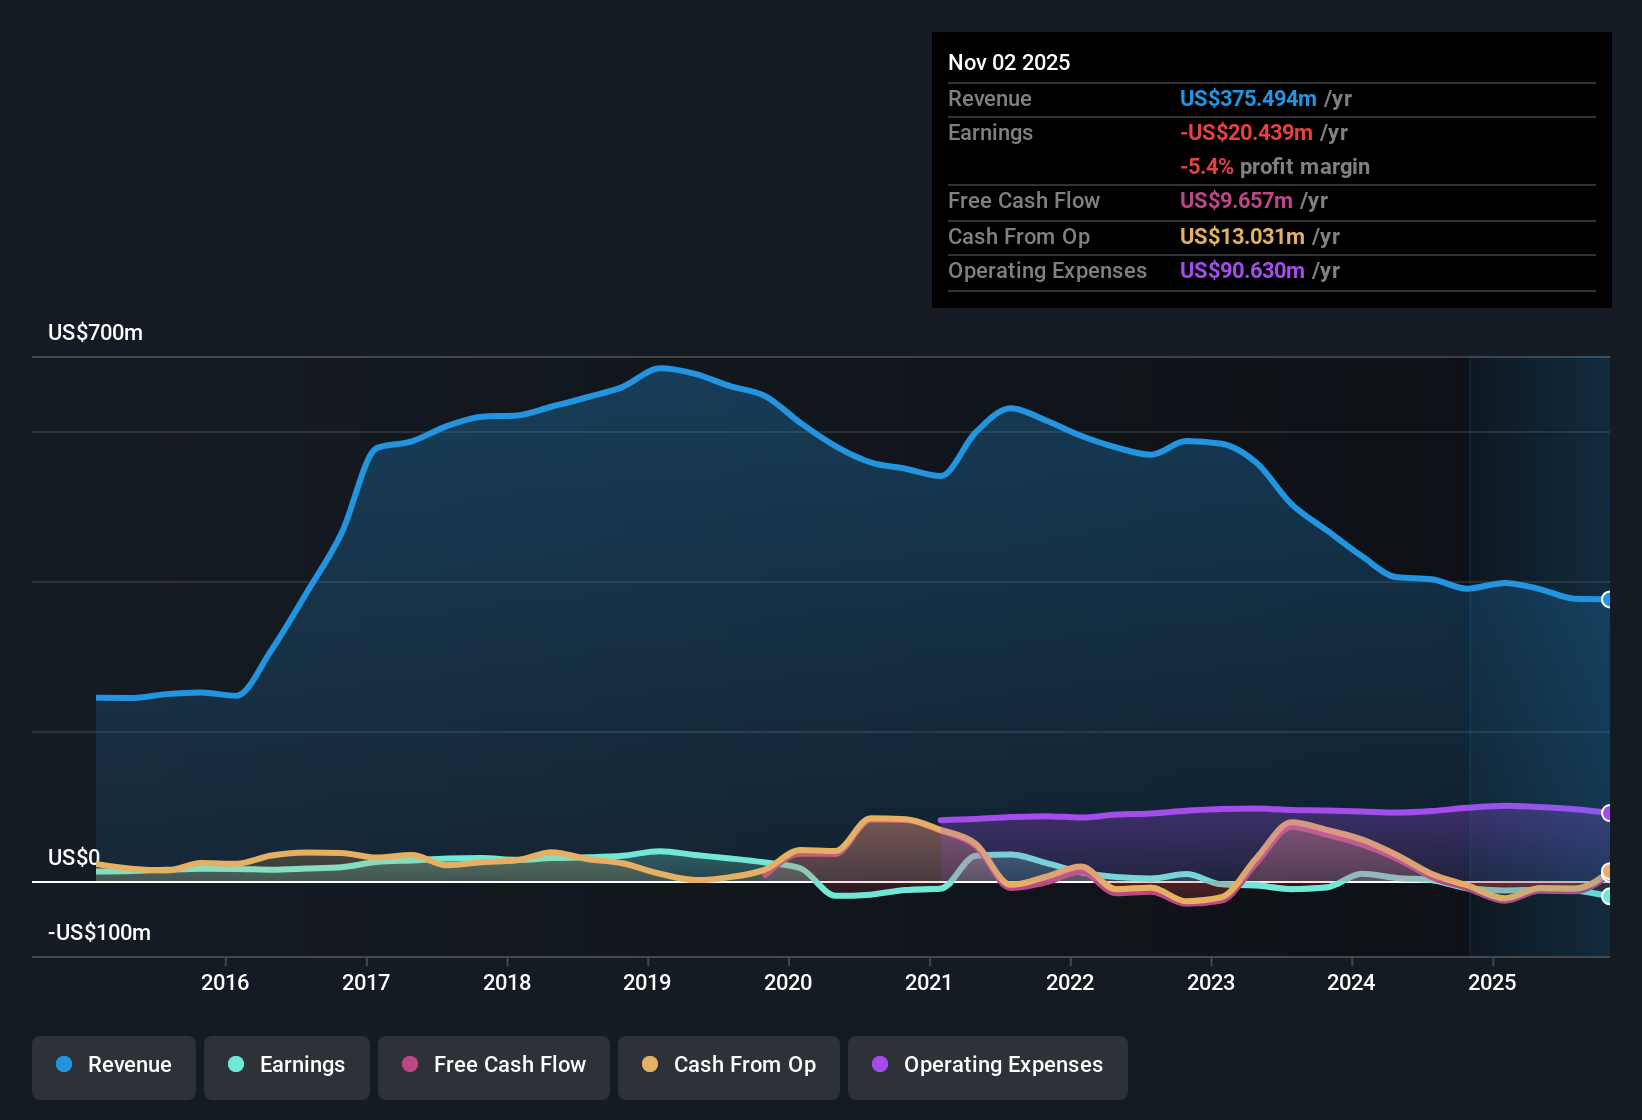
Task: Click the teal Earnings legend dot
Action: 236,1064
